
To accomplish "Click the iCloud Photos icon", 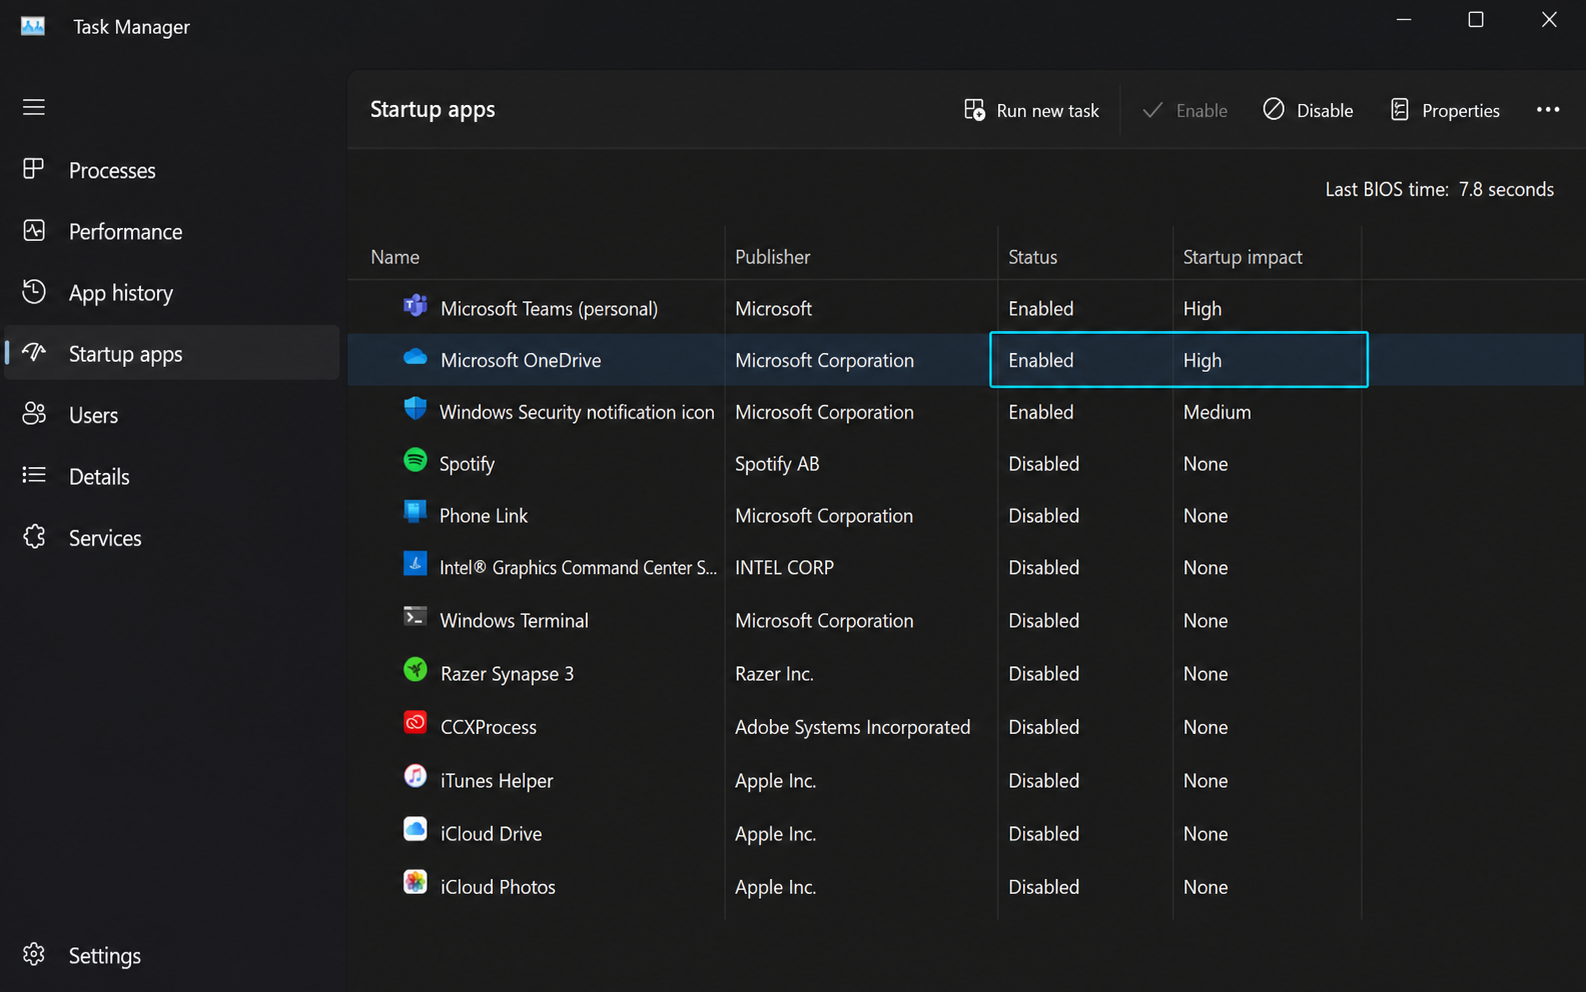I will tap(415, 882).
